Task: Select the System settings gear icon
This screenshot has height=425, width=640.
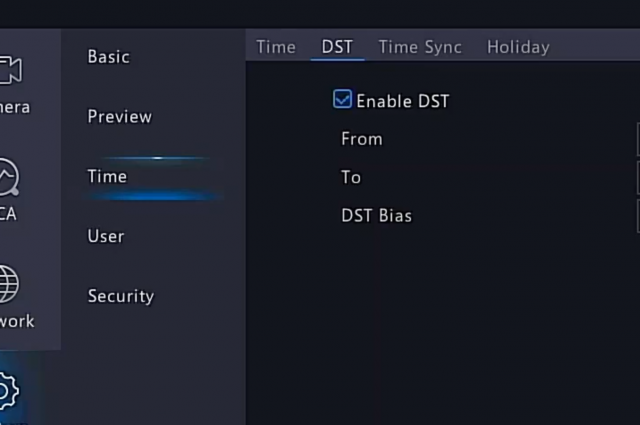Action: pyautogui.click(x=9, y=391)
